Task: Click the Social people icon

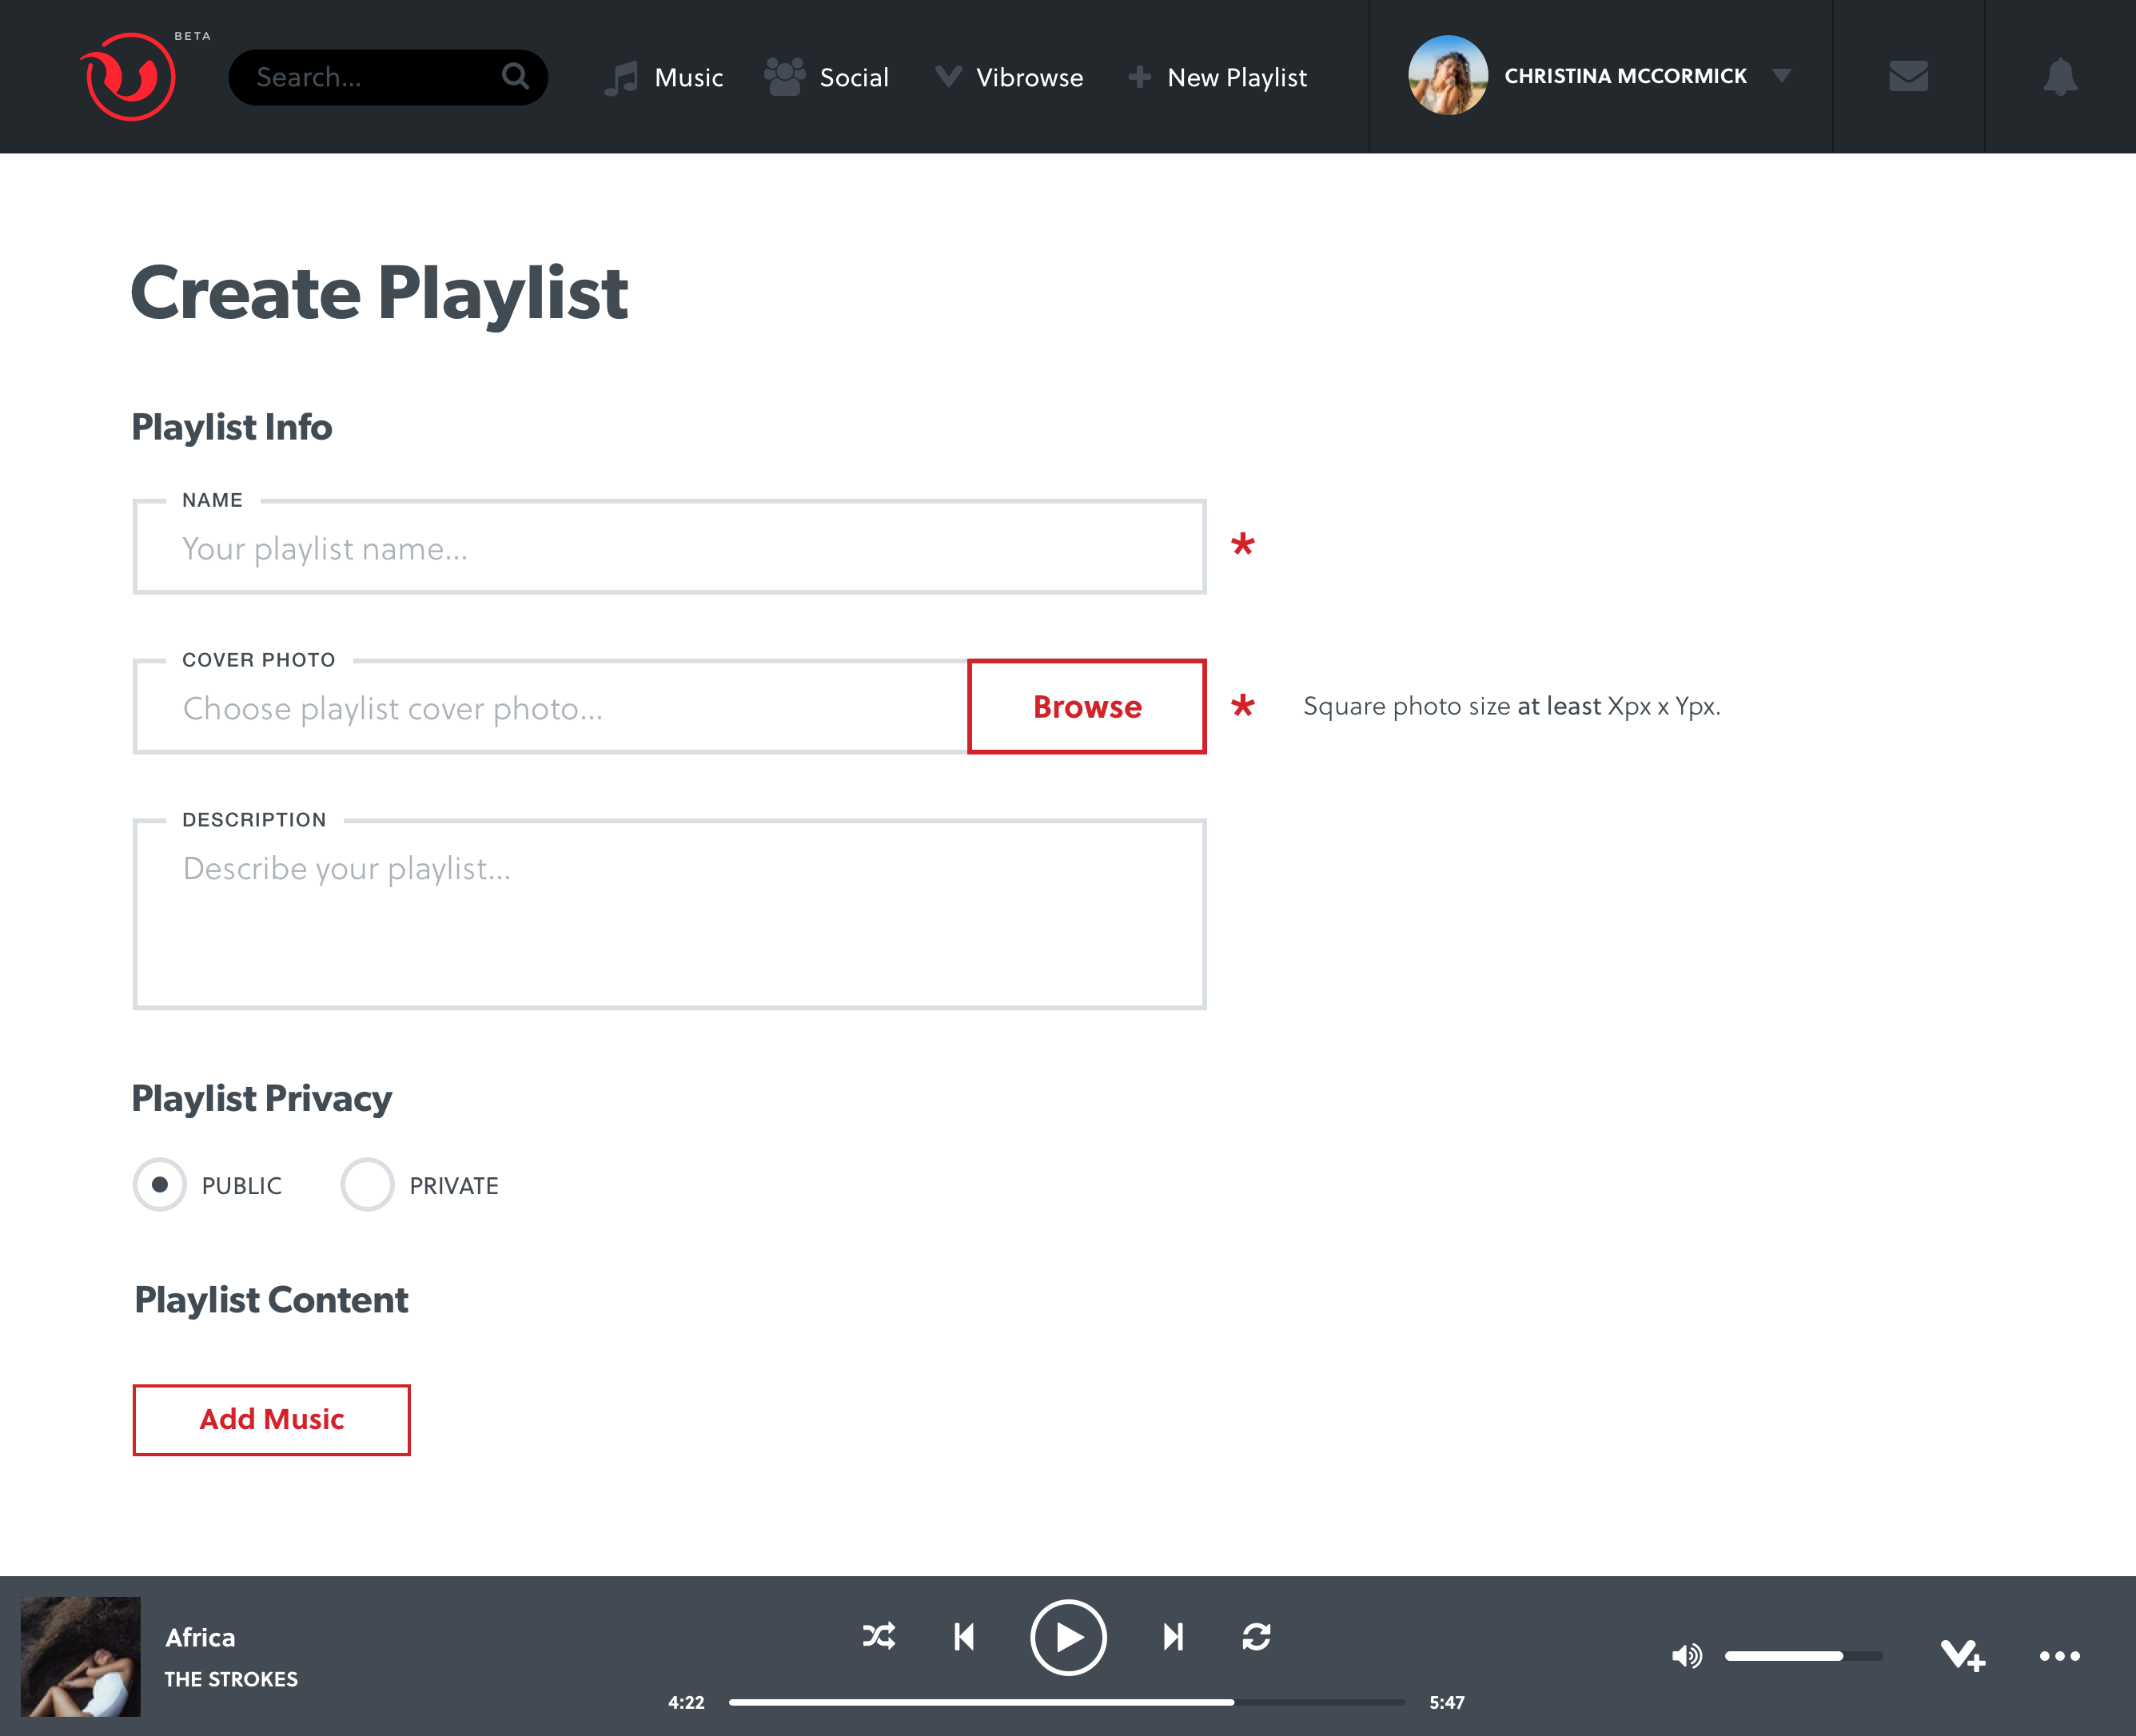Action: click(x=784, y=76)
